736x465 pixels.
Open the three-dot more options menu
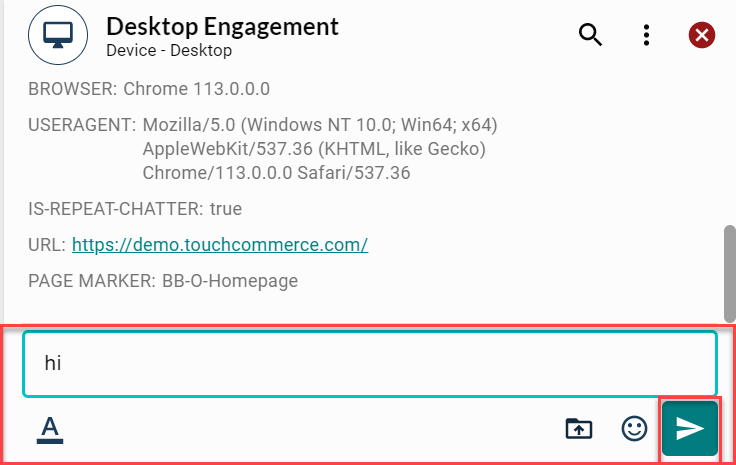[x=646, y=36]
